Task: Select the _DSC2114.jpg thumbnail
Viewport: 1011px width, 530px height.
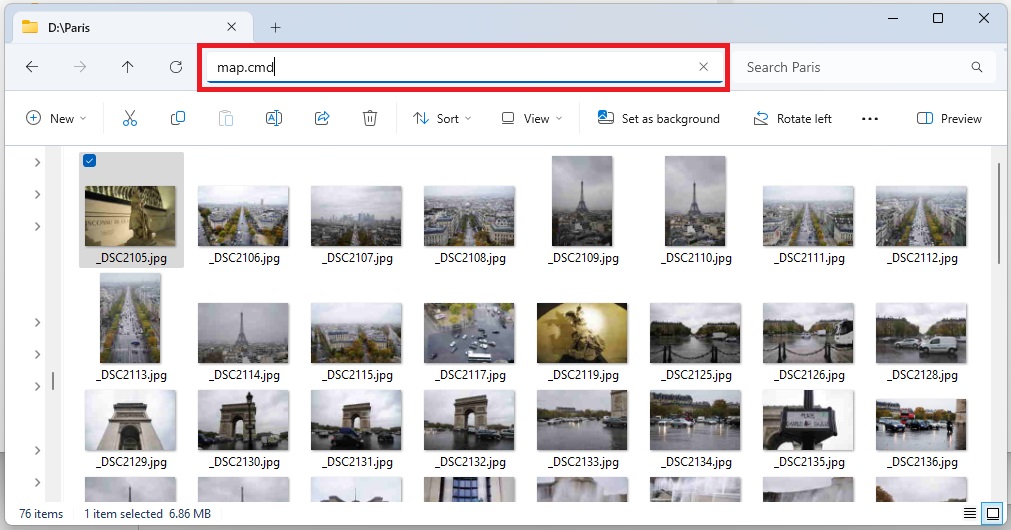Action: point(243,333)
